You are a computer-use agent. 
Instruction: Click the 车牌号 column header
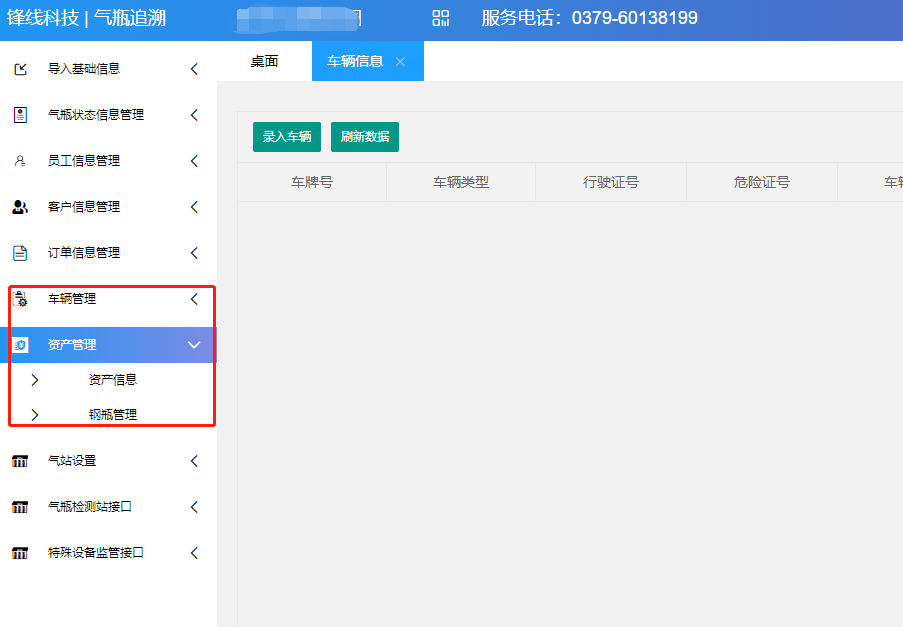[x=312, y=182]
